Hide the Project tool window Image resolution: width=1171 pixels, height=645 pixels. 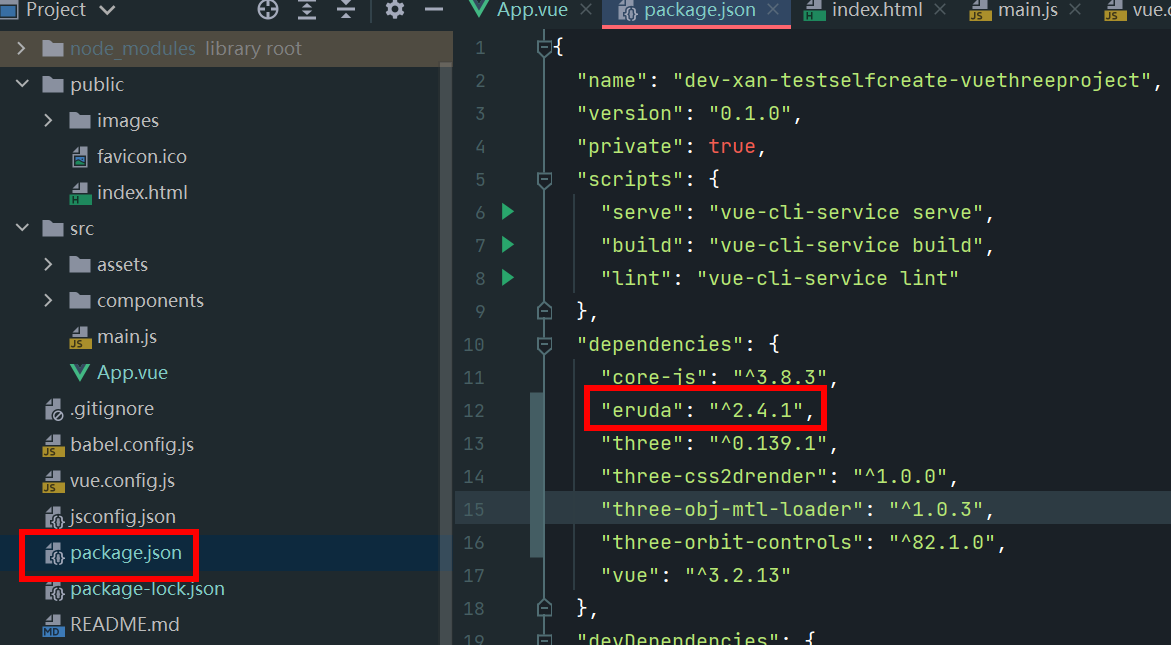point(434,10)
